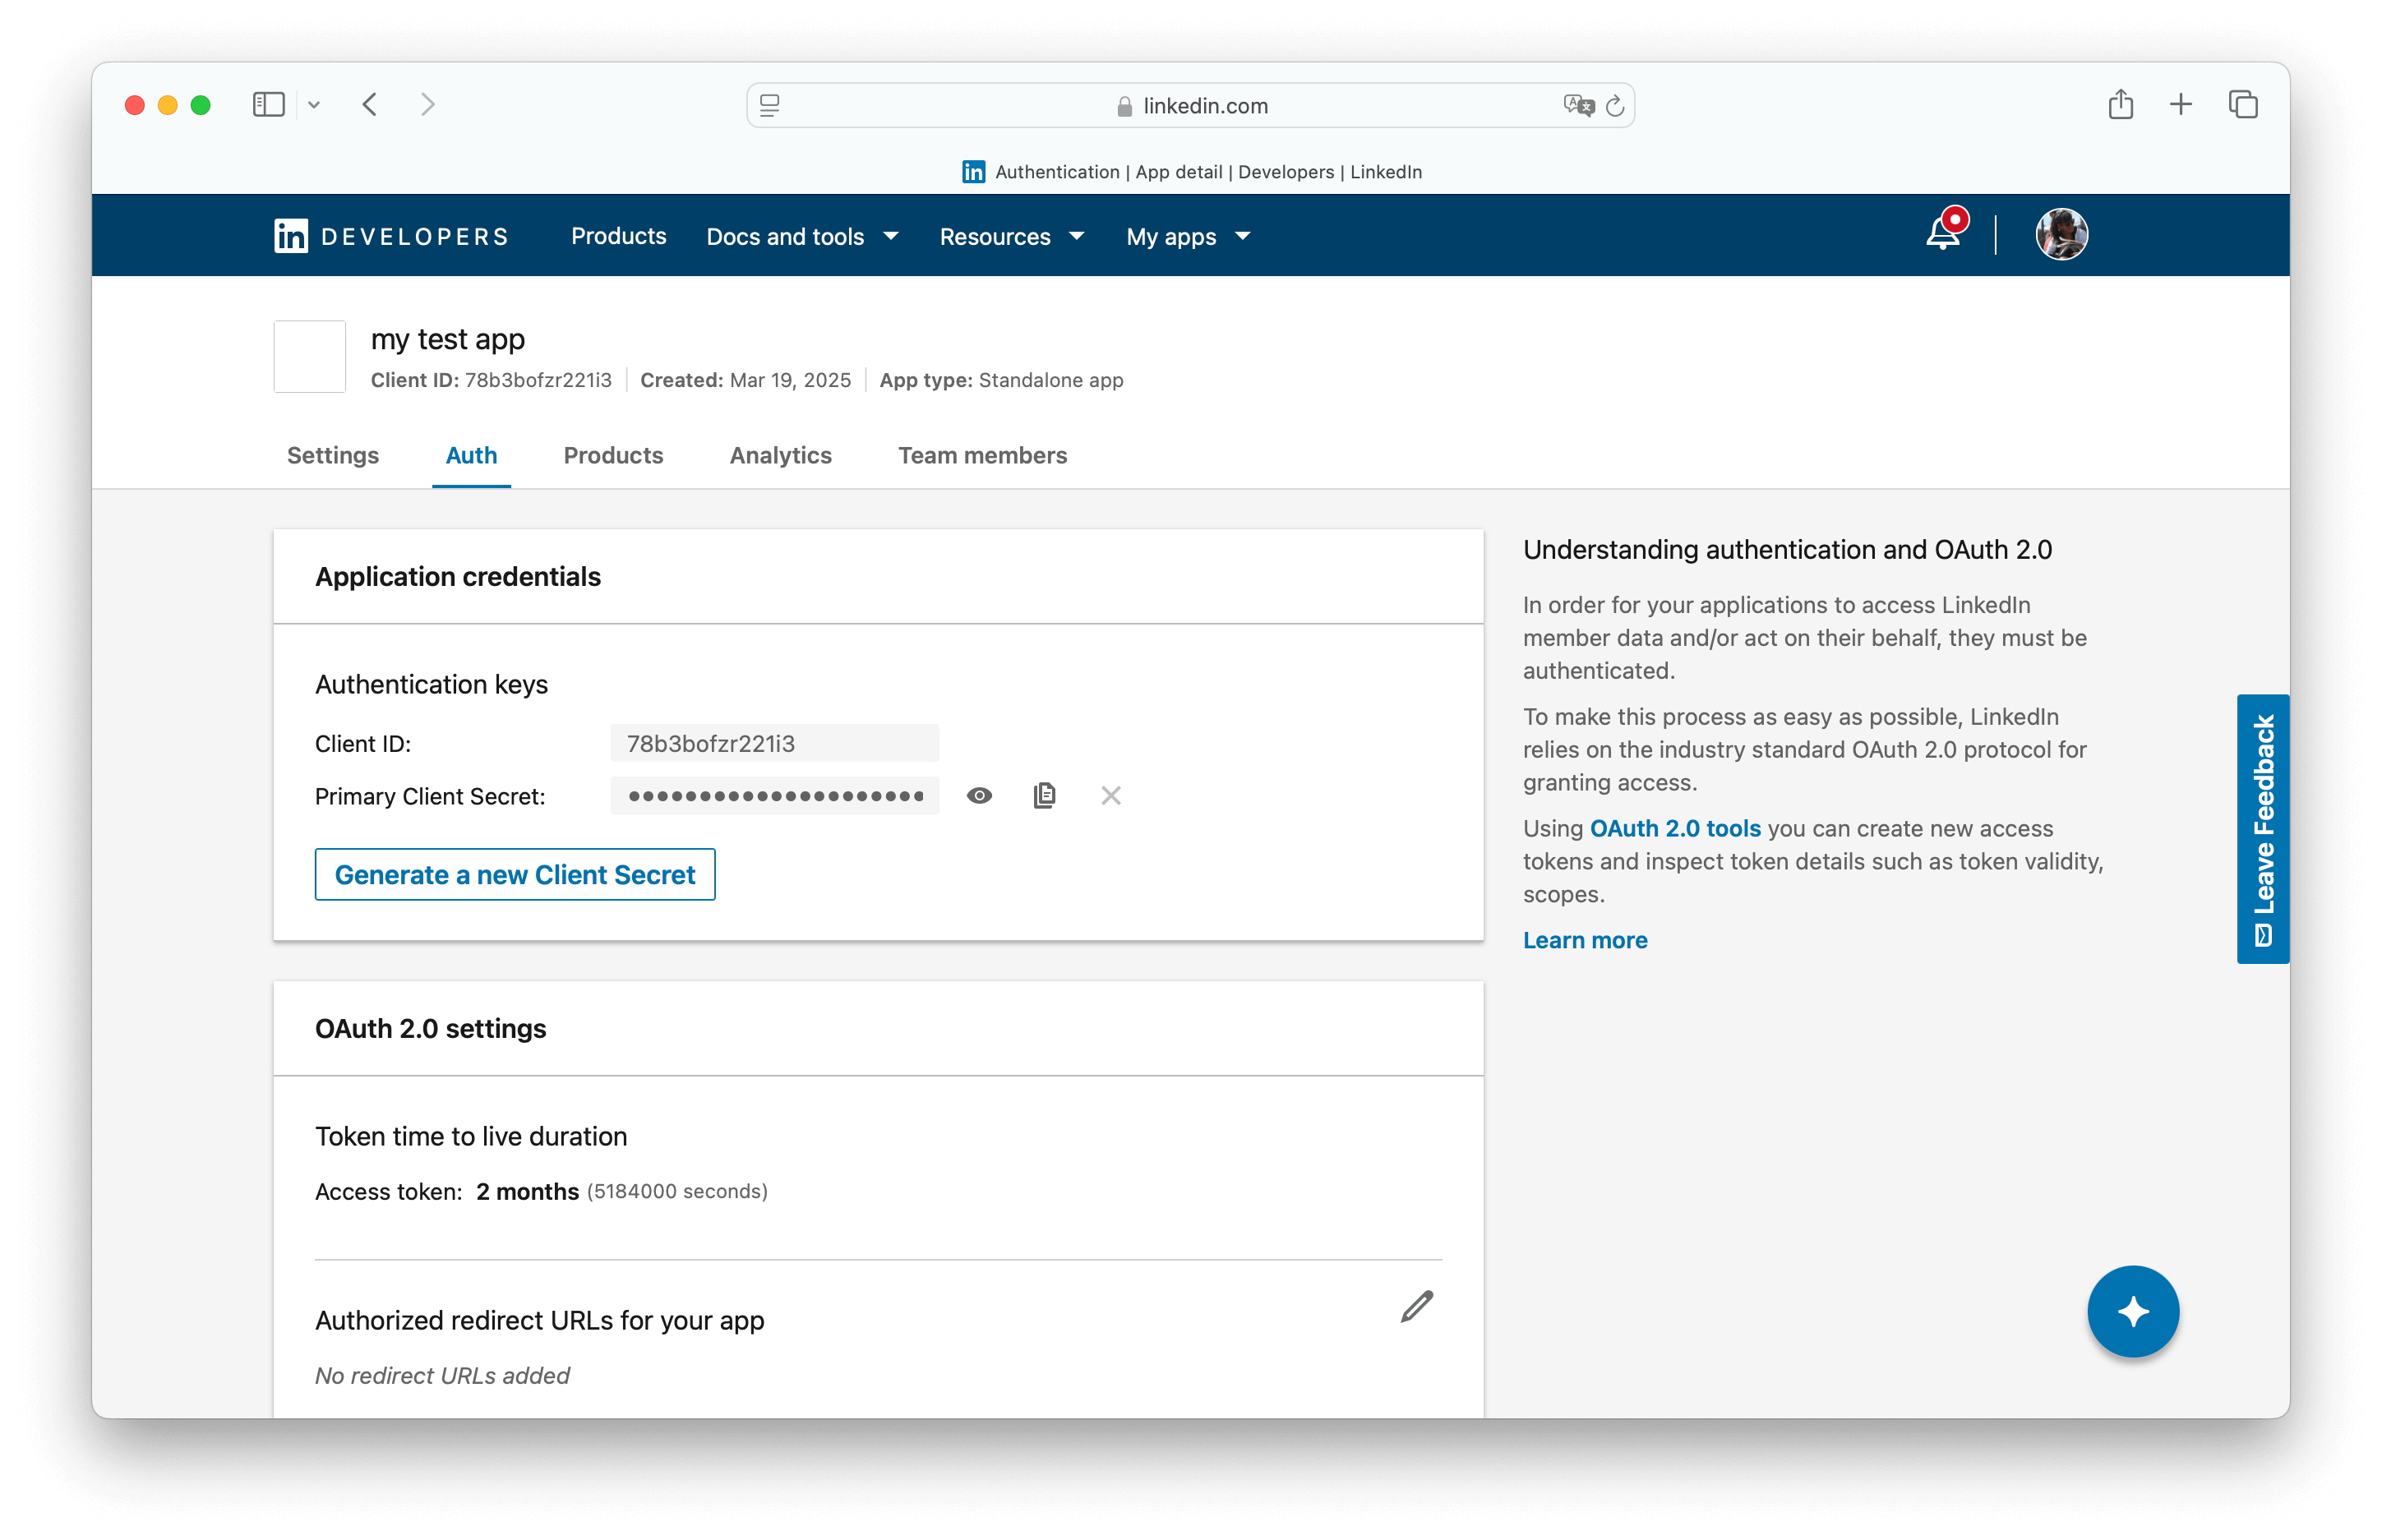This screenshot has height=1540, width=2382.
Task: Reveal the Primary Client Secret with the eye icon
Action: [979, 795]
